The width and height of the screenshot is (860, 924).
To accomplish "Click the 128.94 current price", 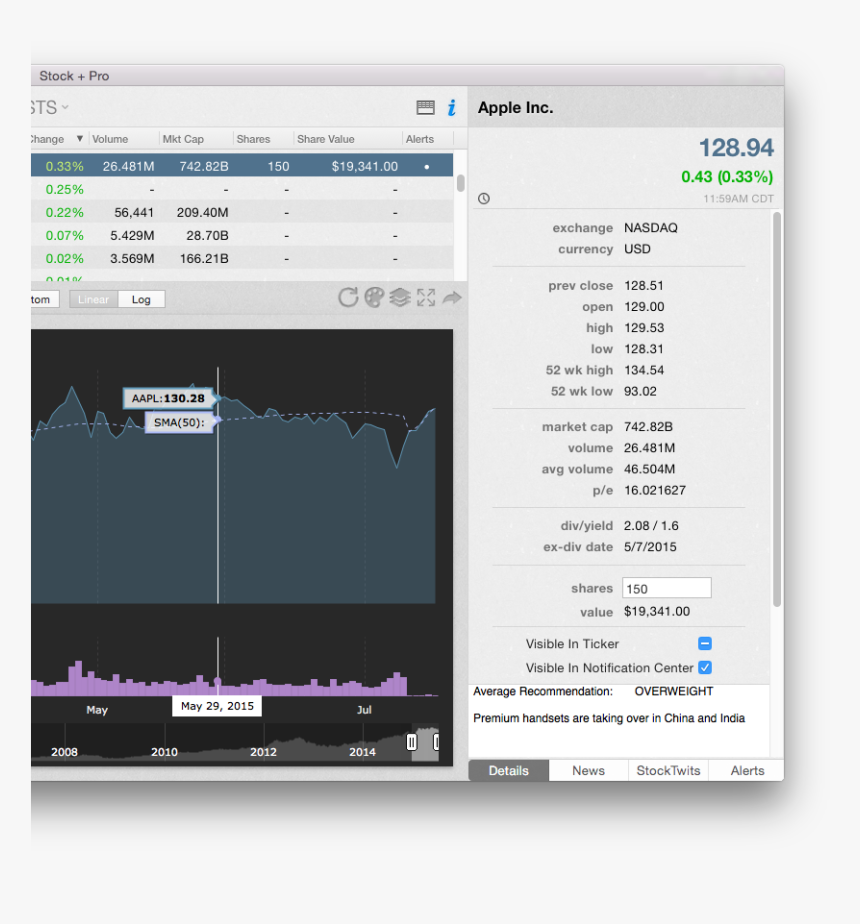I will (736, 148).
